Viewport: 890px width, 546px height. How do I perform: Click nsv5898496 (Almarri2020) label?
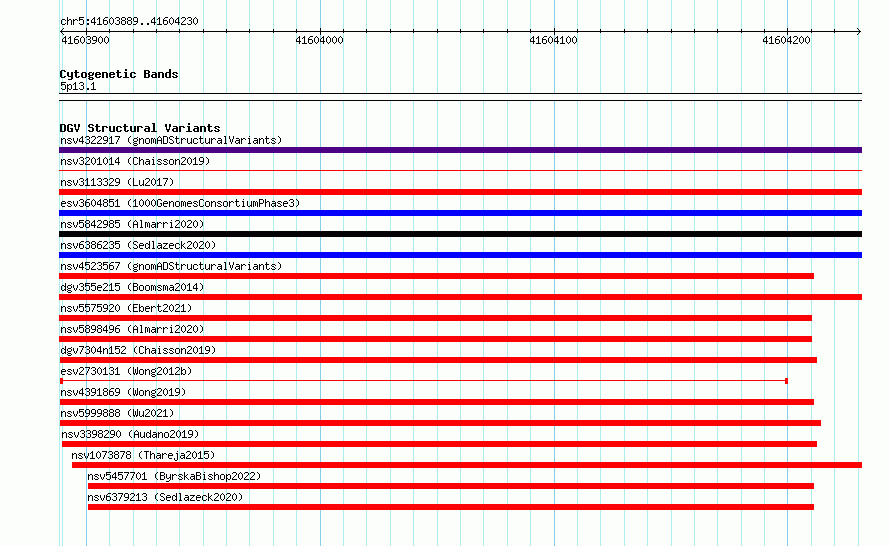pyautogui.click(x=132, y=329)
